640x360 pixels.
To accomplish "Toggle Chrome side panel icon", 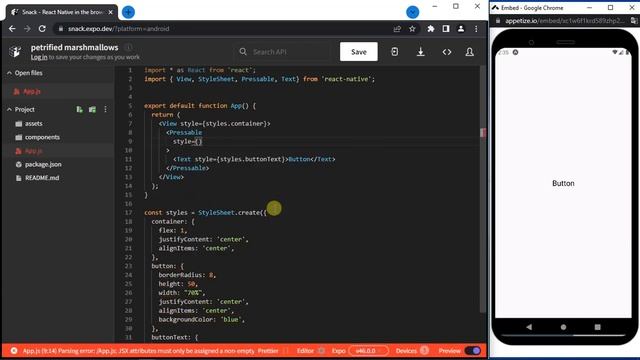I will tap(446, 29).
